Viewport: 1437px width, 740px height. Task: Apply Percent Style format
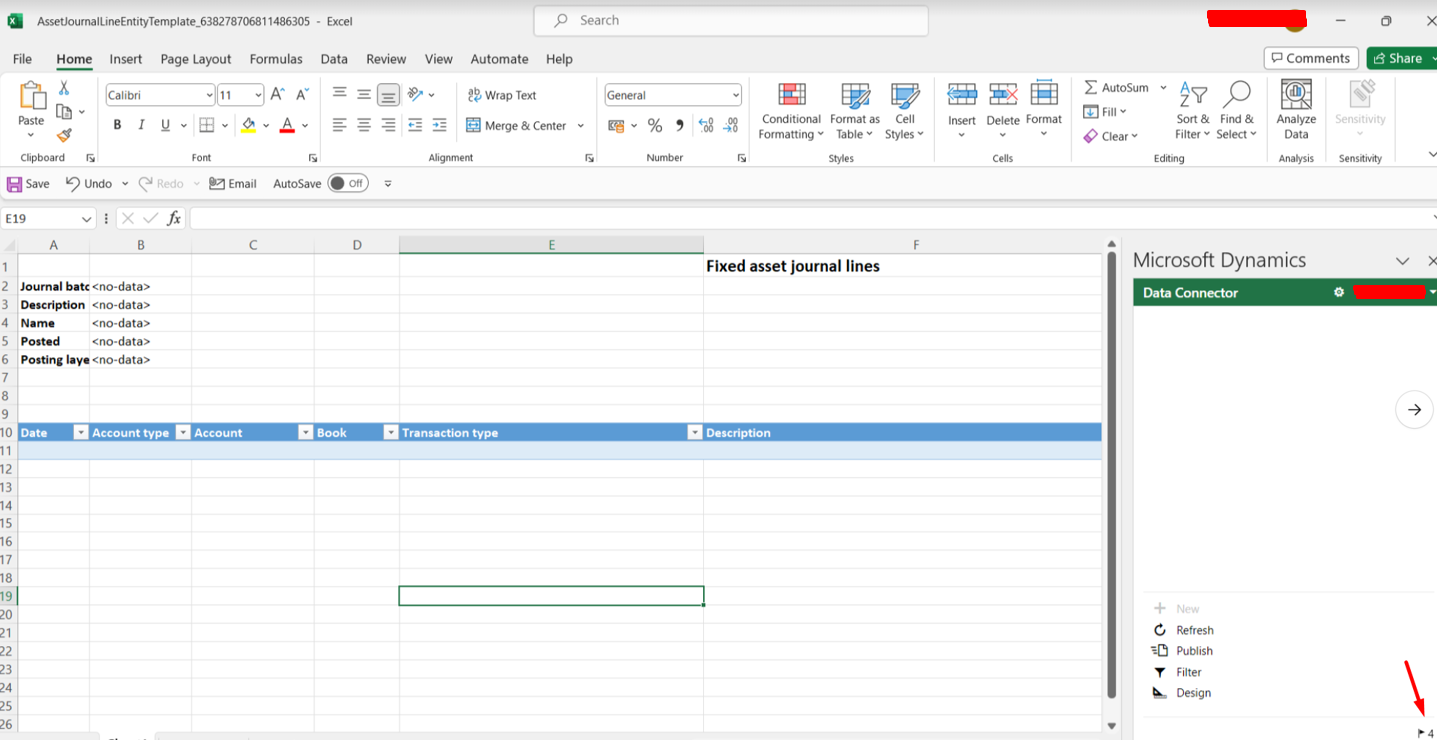[x=655, y=125]
